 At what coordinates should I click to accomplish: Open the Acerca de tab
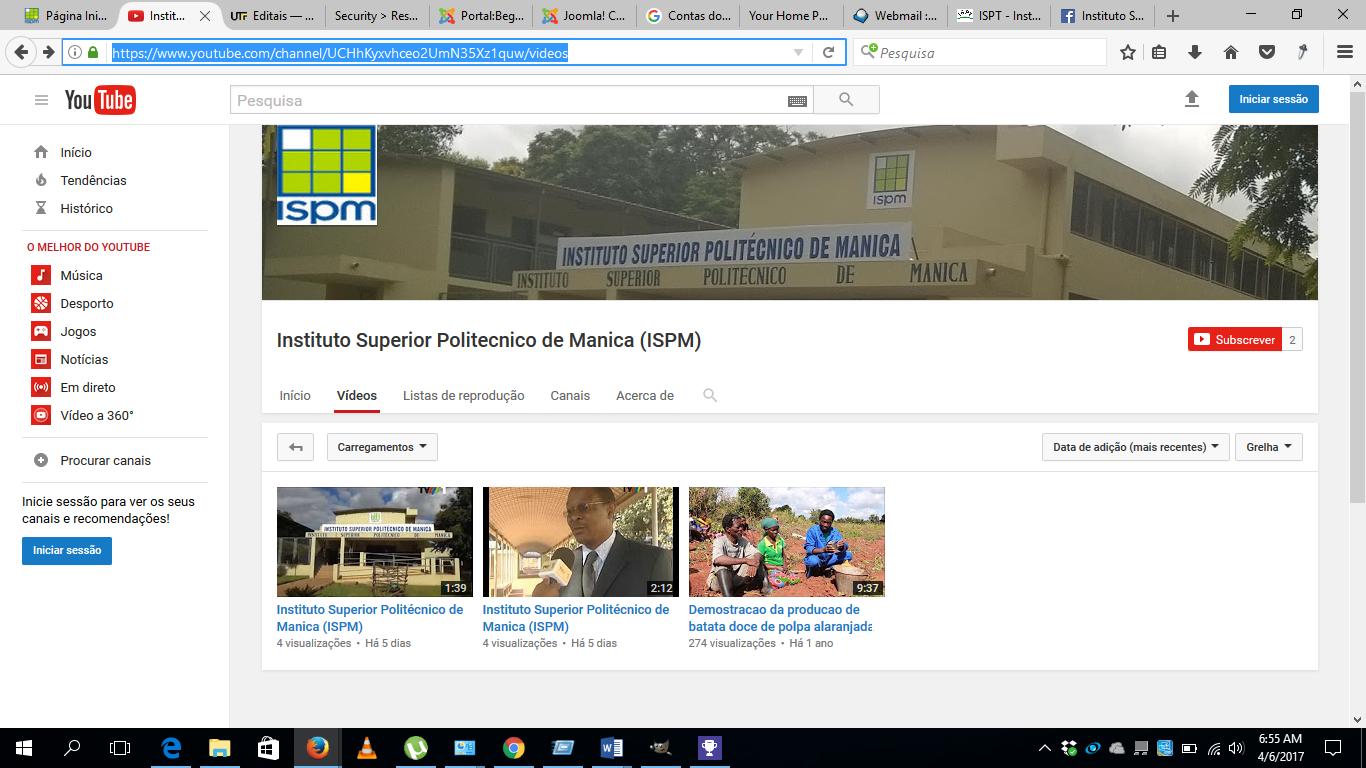point(645,396)
